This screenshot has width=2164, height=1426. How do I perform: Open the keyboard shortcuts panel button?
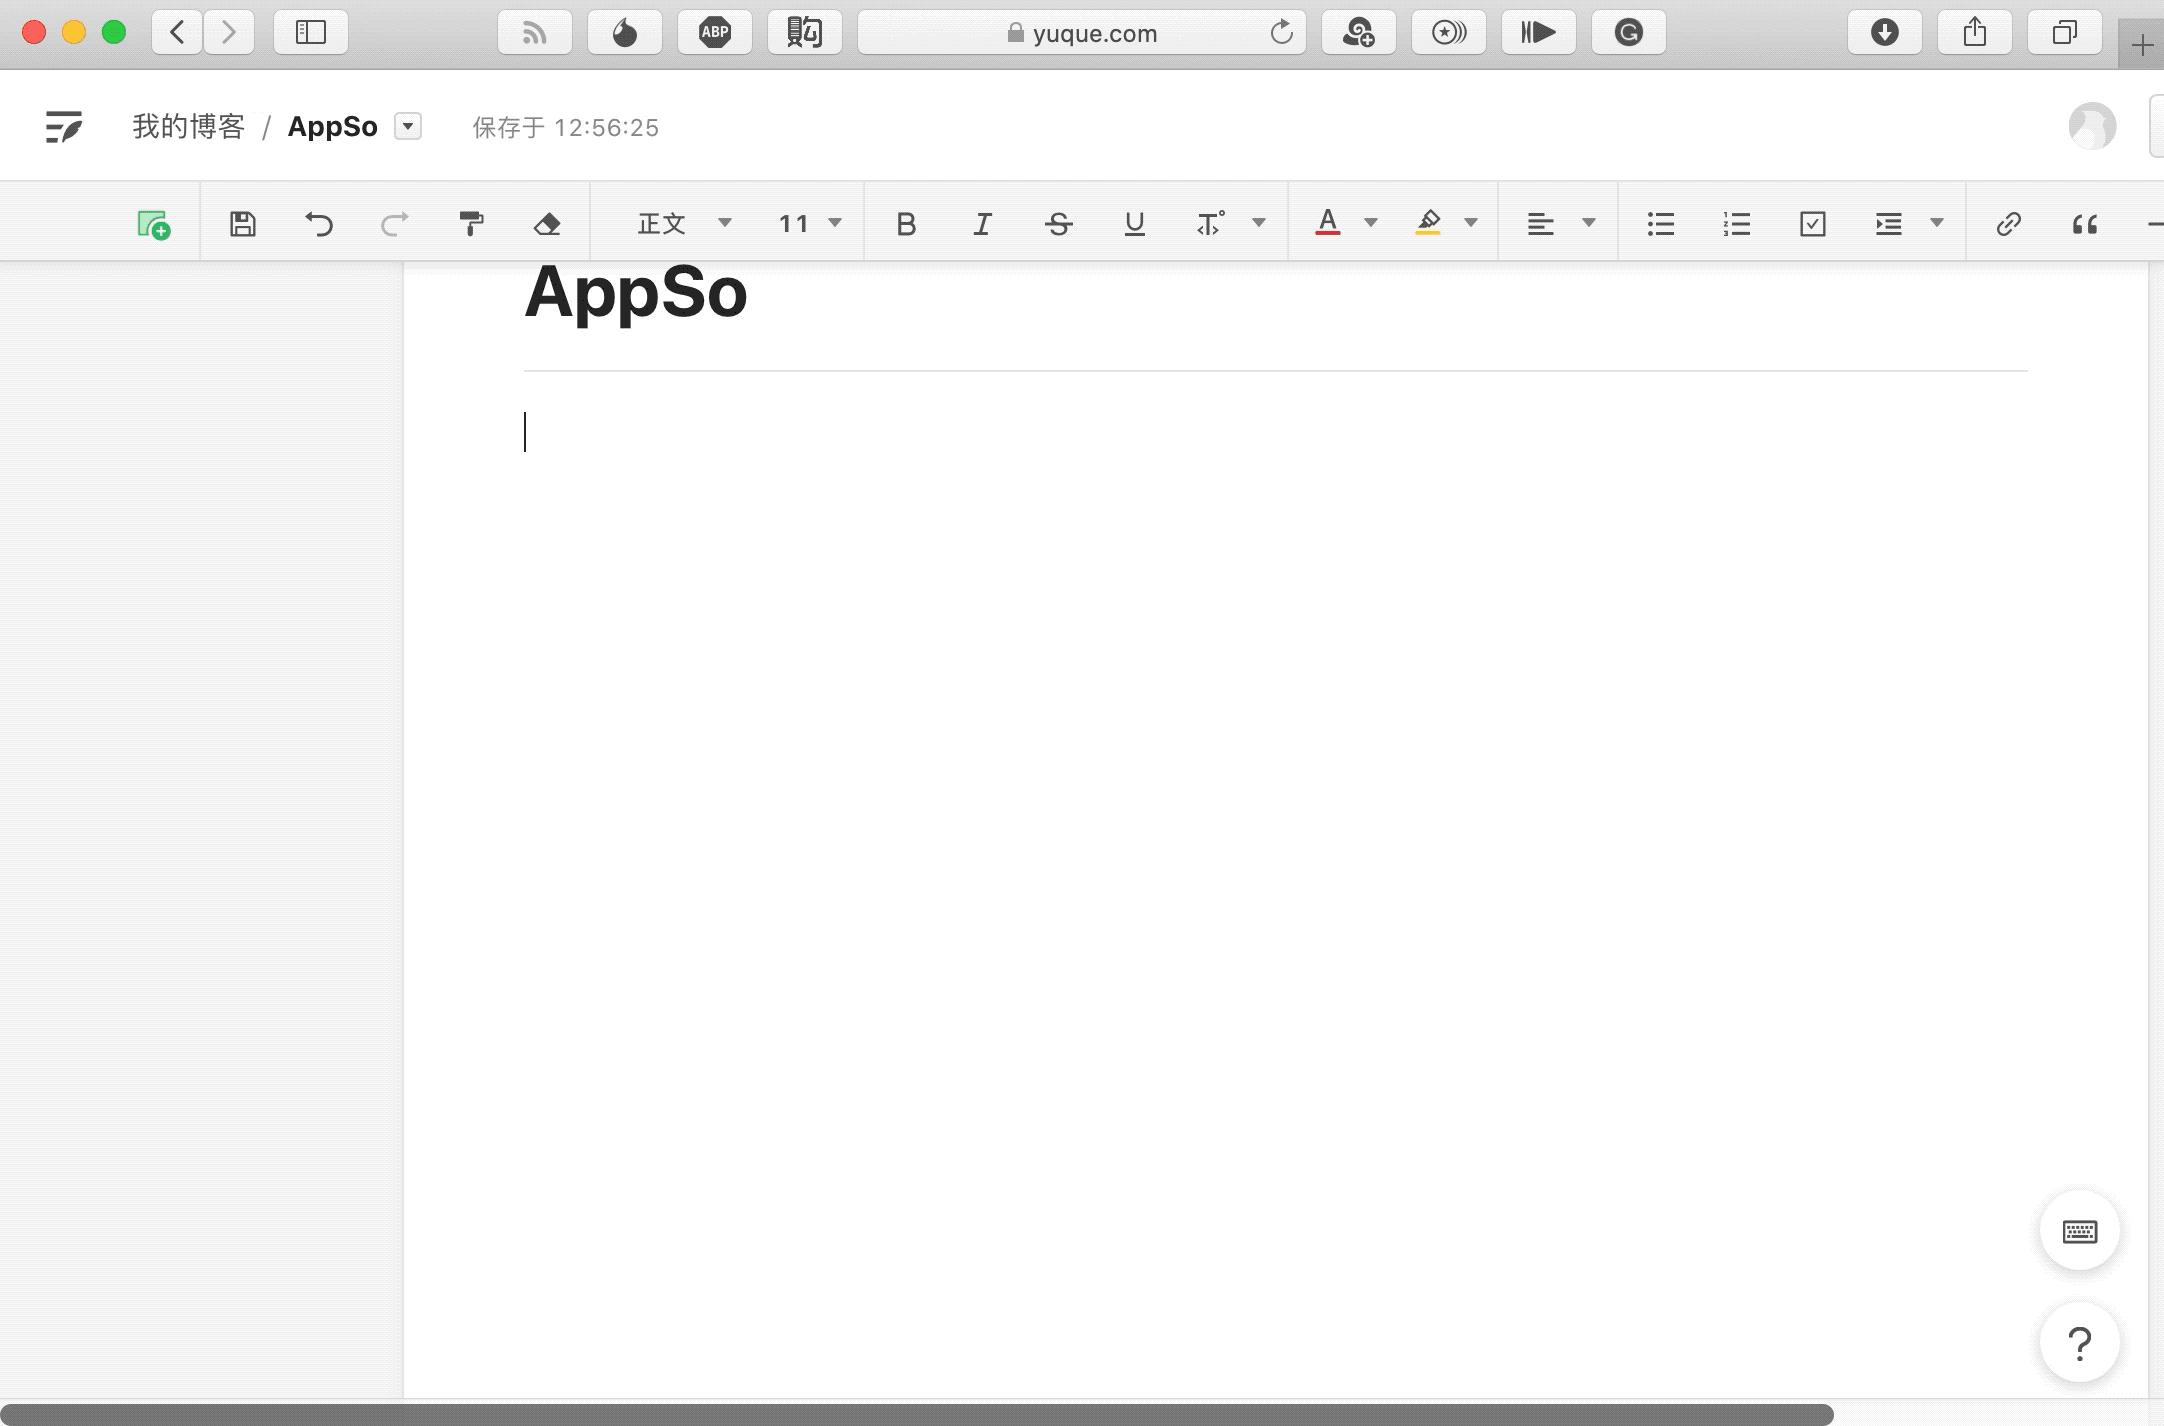click(x=2080, y=1231)
